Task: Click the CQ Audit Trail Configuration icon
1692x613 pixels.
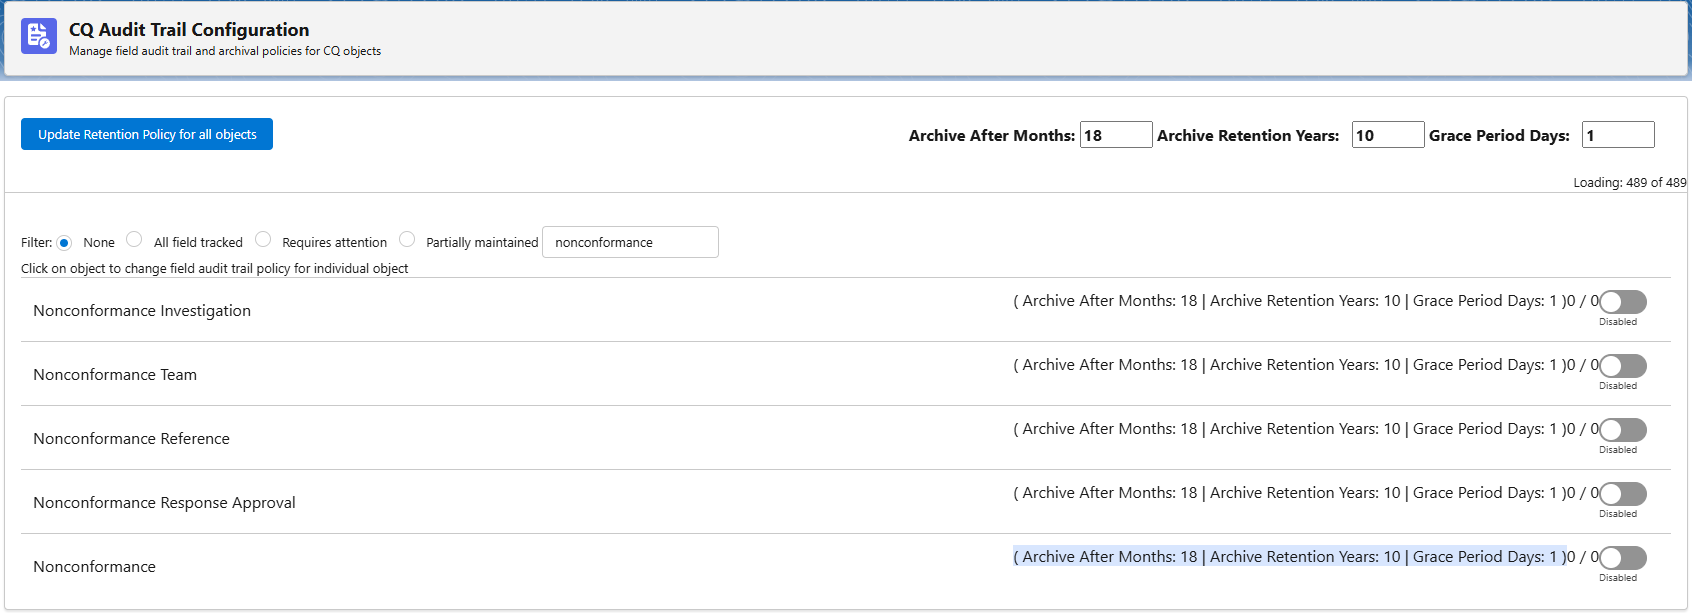Action: click(x=39, y=36)
